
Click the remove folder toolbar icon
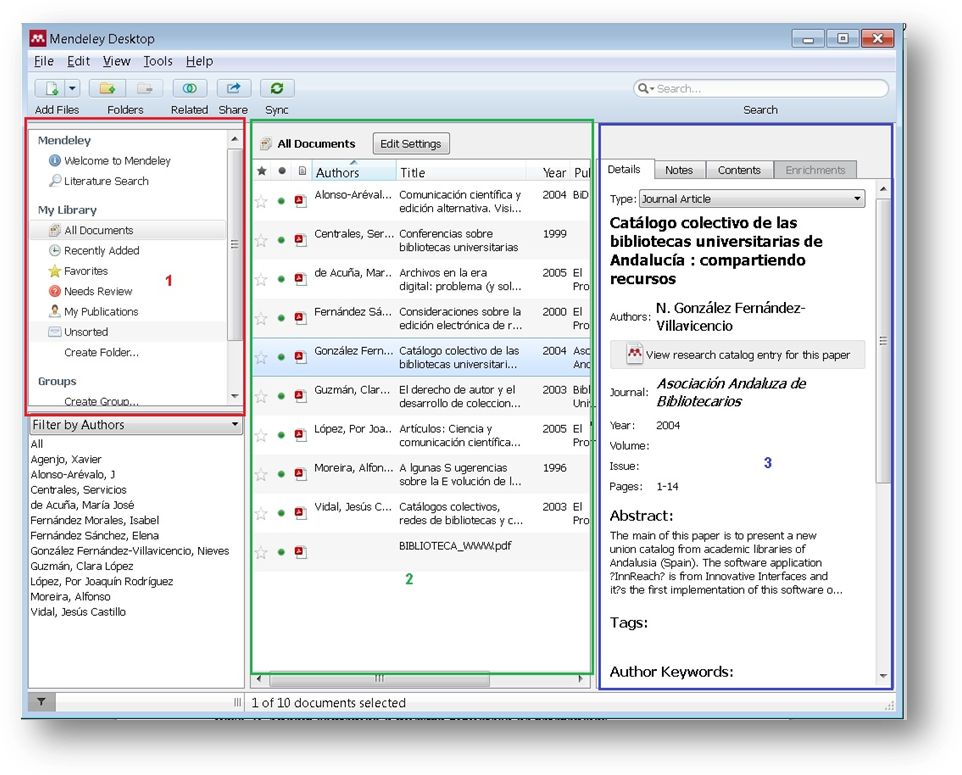tap(145, 88)
